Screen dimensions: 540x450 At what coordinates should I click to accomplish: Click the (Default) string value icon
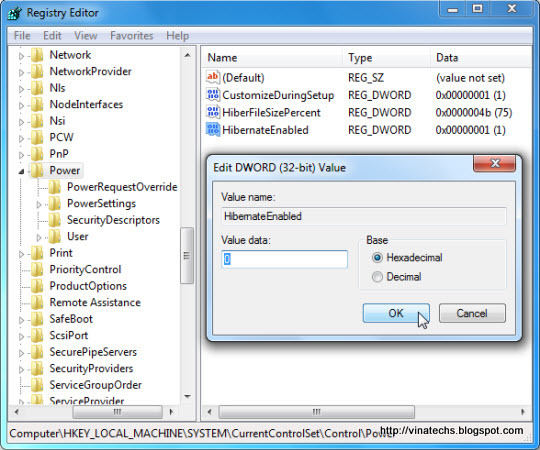pyautogui.click(x=213, y=77)
